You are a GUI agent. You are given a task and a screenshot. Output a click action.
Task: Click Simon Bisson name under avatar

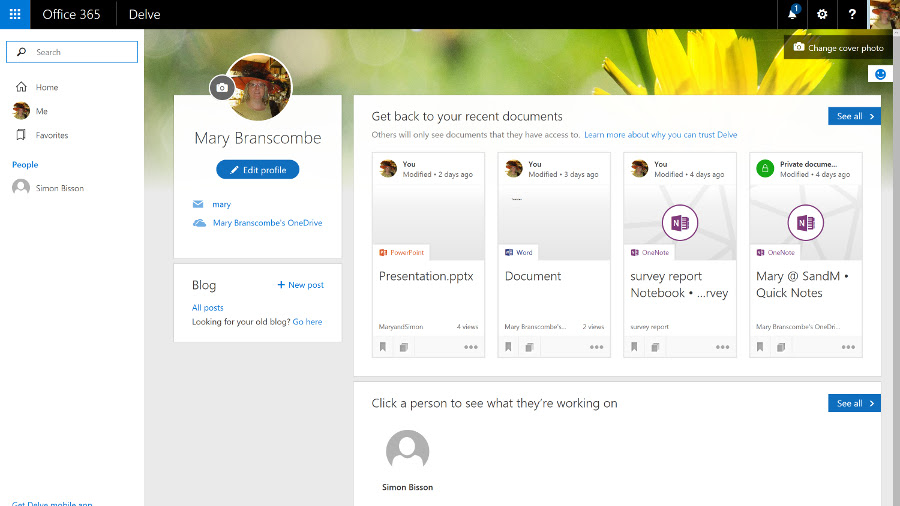408,487
